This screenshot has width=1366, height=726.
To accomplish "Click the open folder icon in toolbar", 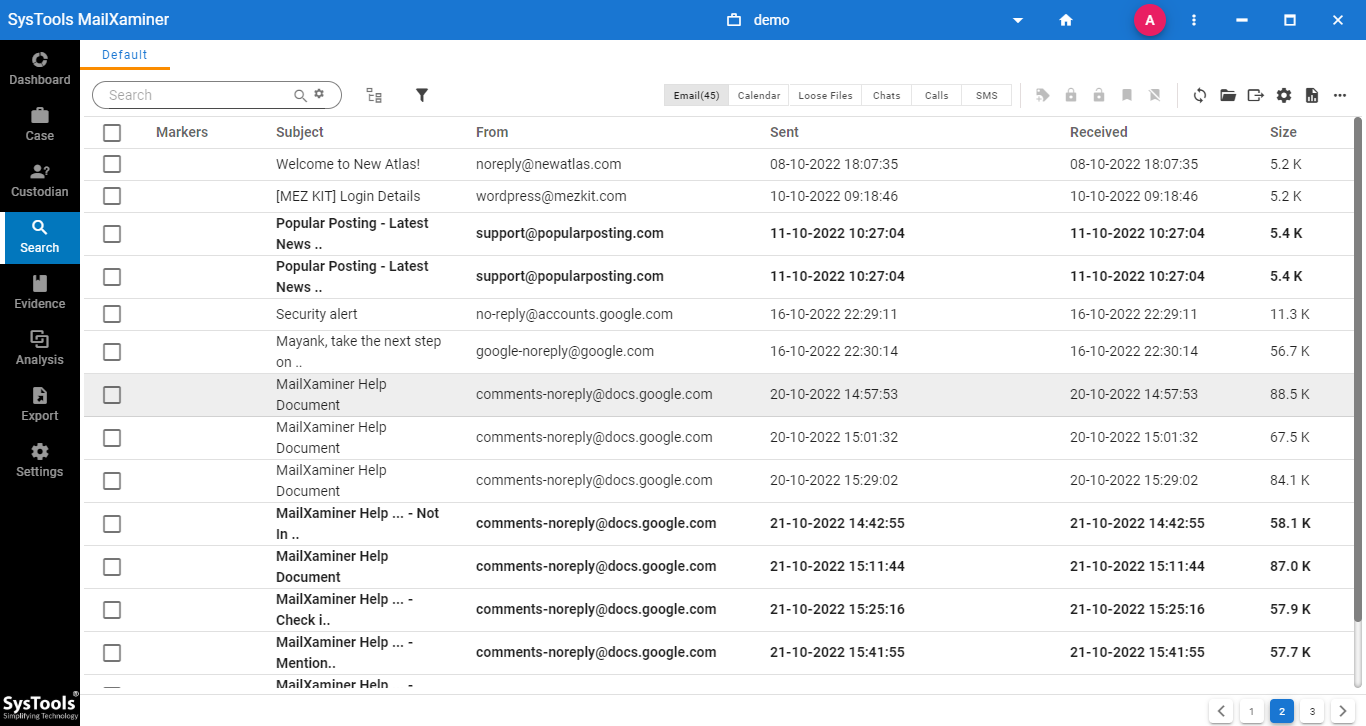I will [1228, 95].
